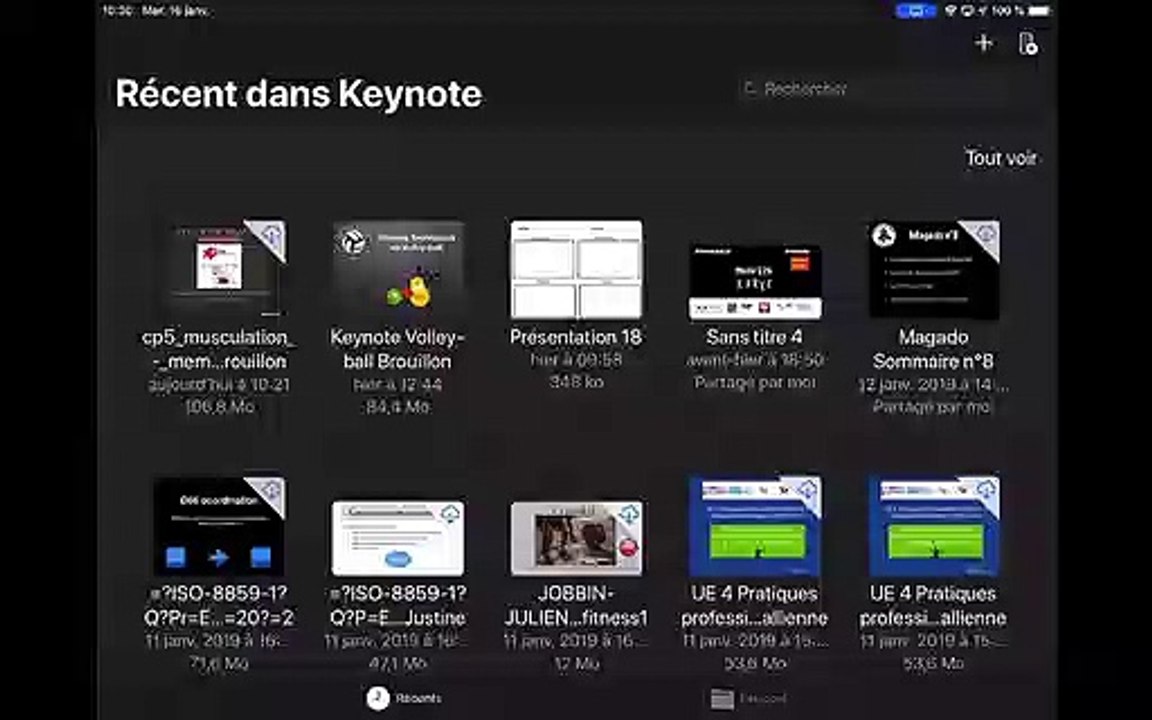
Task: Tap iCloud download badge on Magado Sommaire
Action: click(985, 235)
